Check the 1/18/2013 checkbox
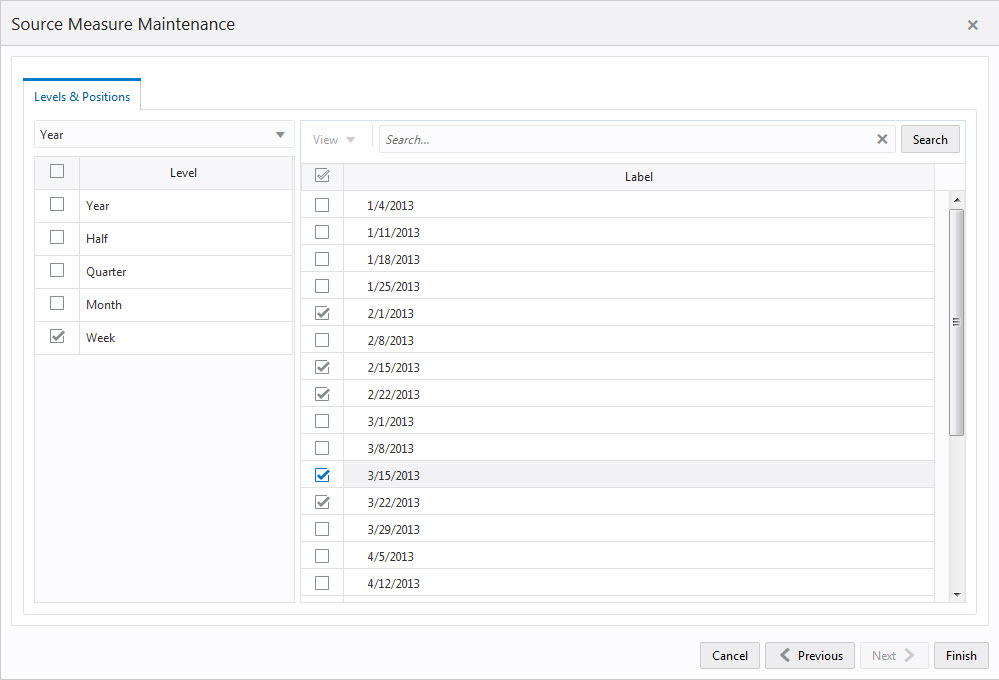 tap(322, 259)
